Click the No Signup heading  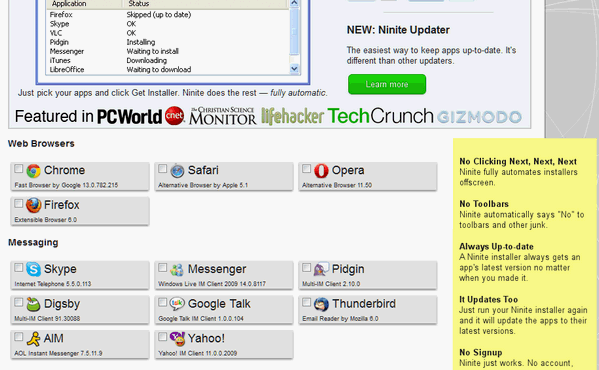481,352
